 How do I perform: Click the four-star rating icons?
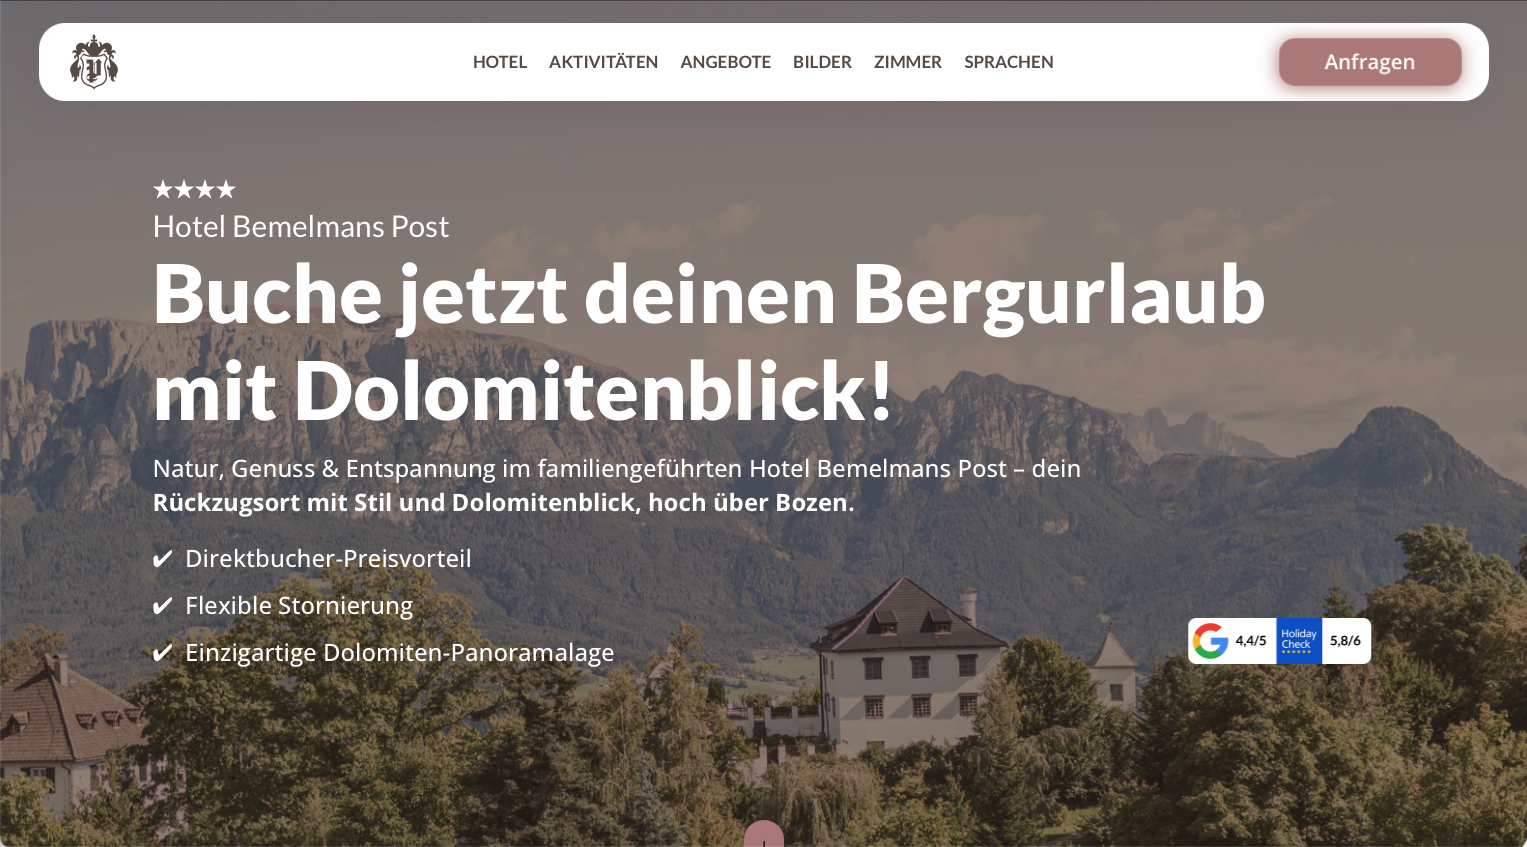point(194,189)
